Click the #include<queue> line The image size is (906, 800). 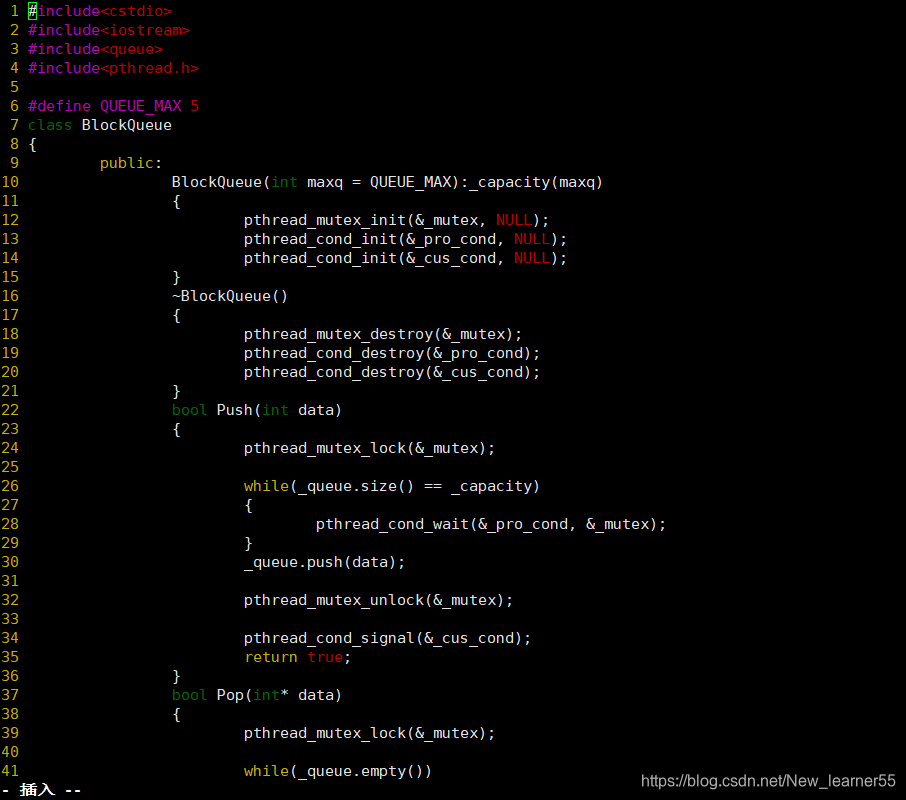pos(95,49)
